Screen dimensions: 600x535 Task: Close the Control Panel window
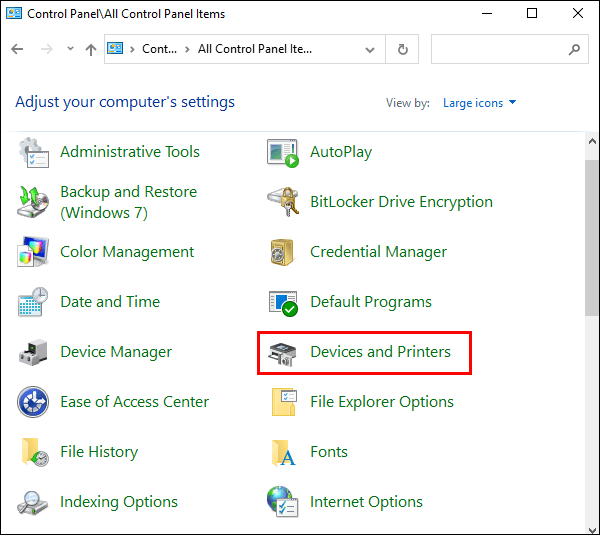point(577,13)
